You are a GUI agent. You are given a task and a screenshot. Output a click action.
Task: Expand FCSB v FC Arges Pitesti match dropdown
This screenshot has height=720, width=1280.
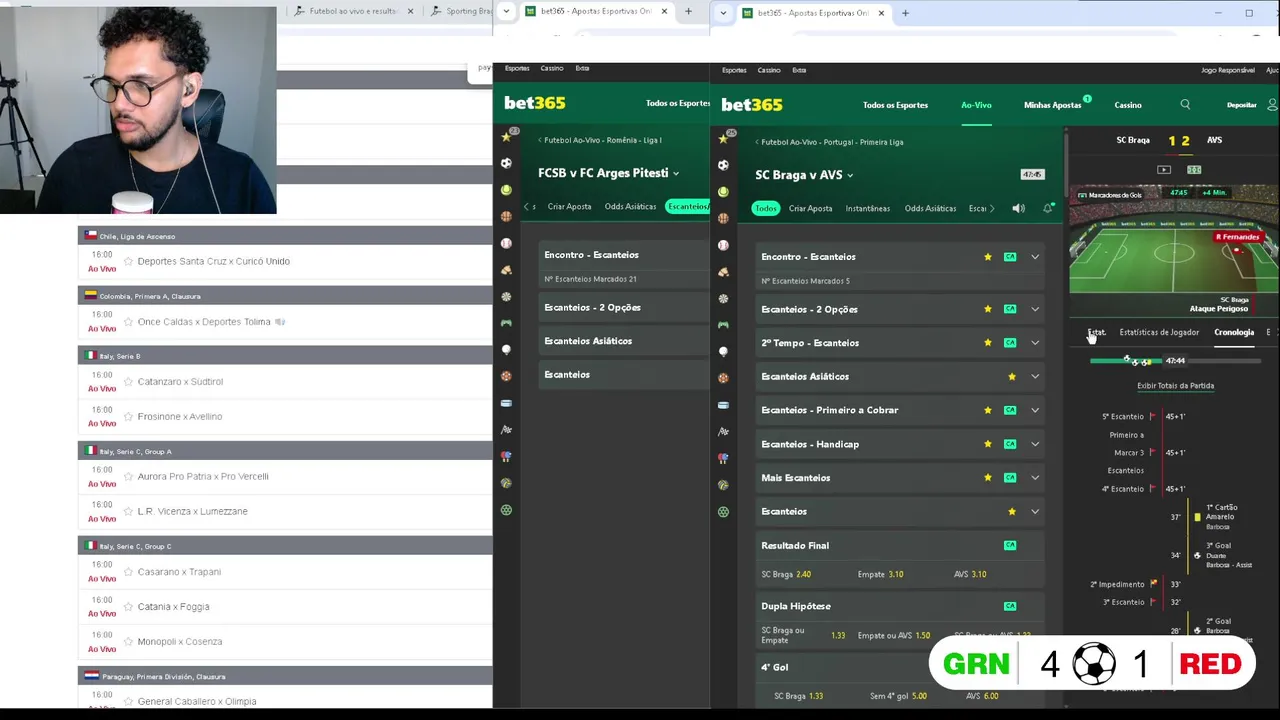point(676,174)
